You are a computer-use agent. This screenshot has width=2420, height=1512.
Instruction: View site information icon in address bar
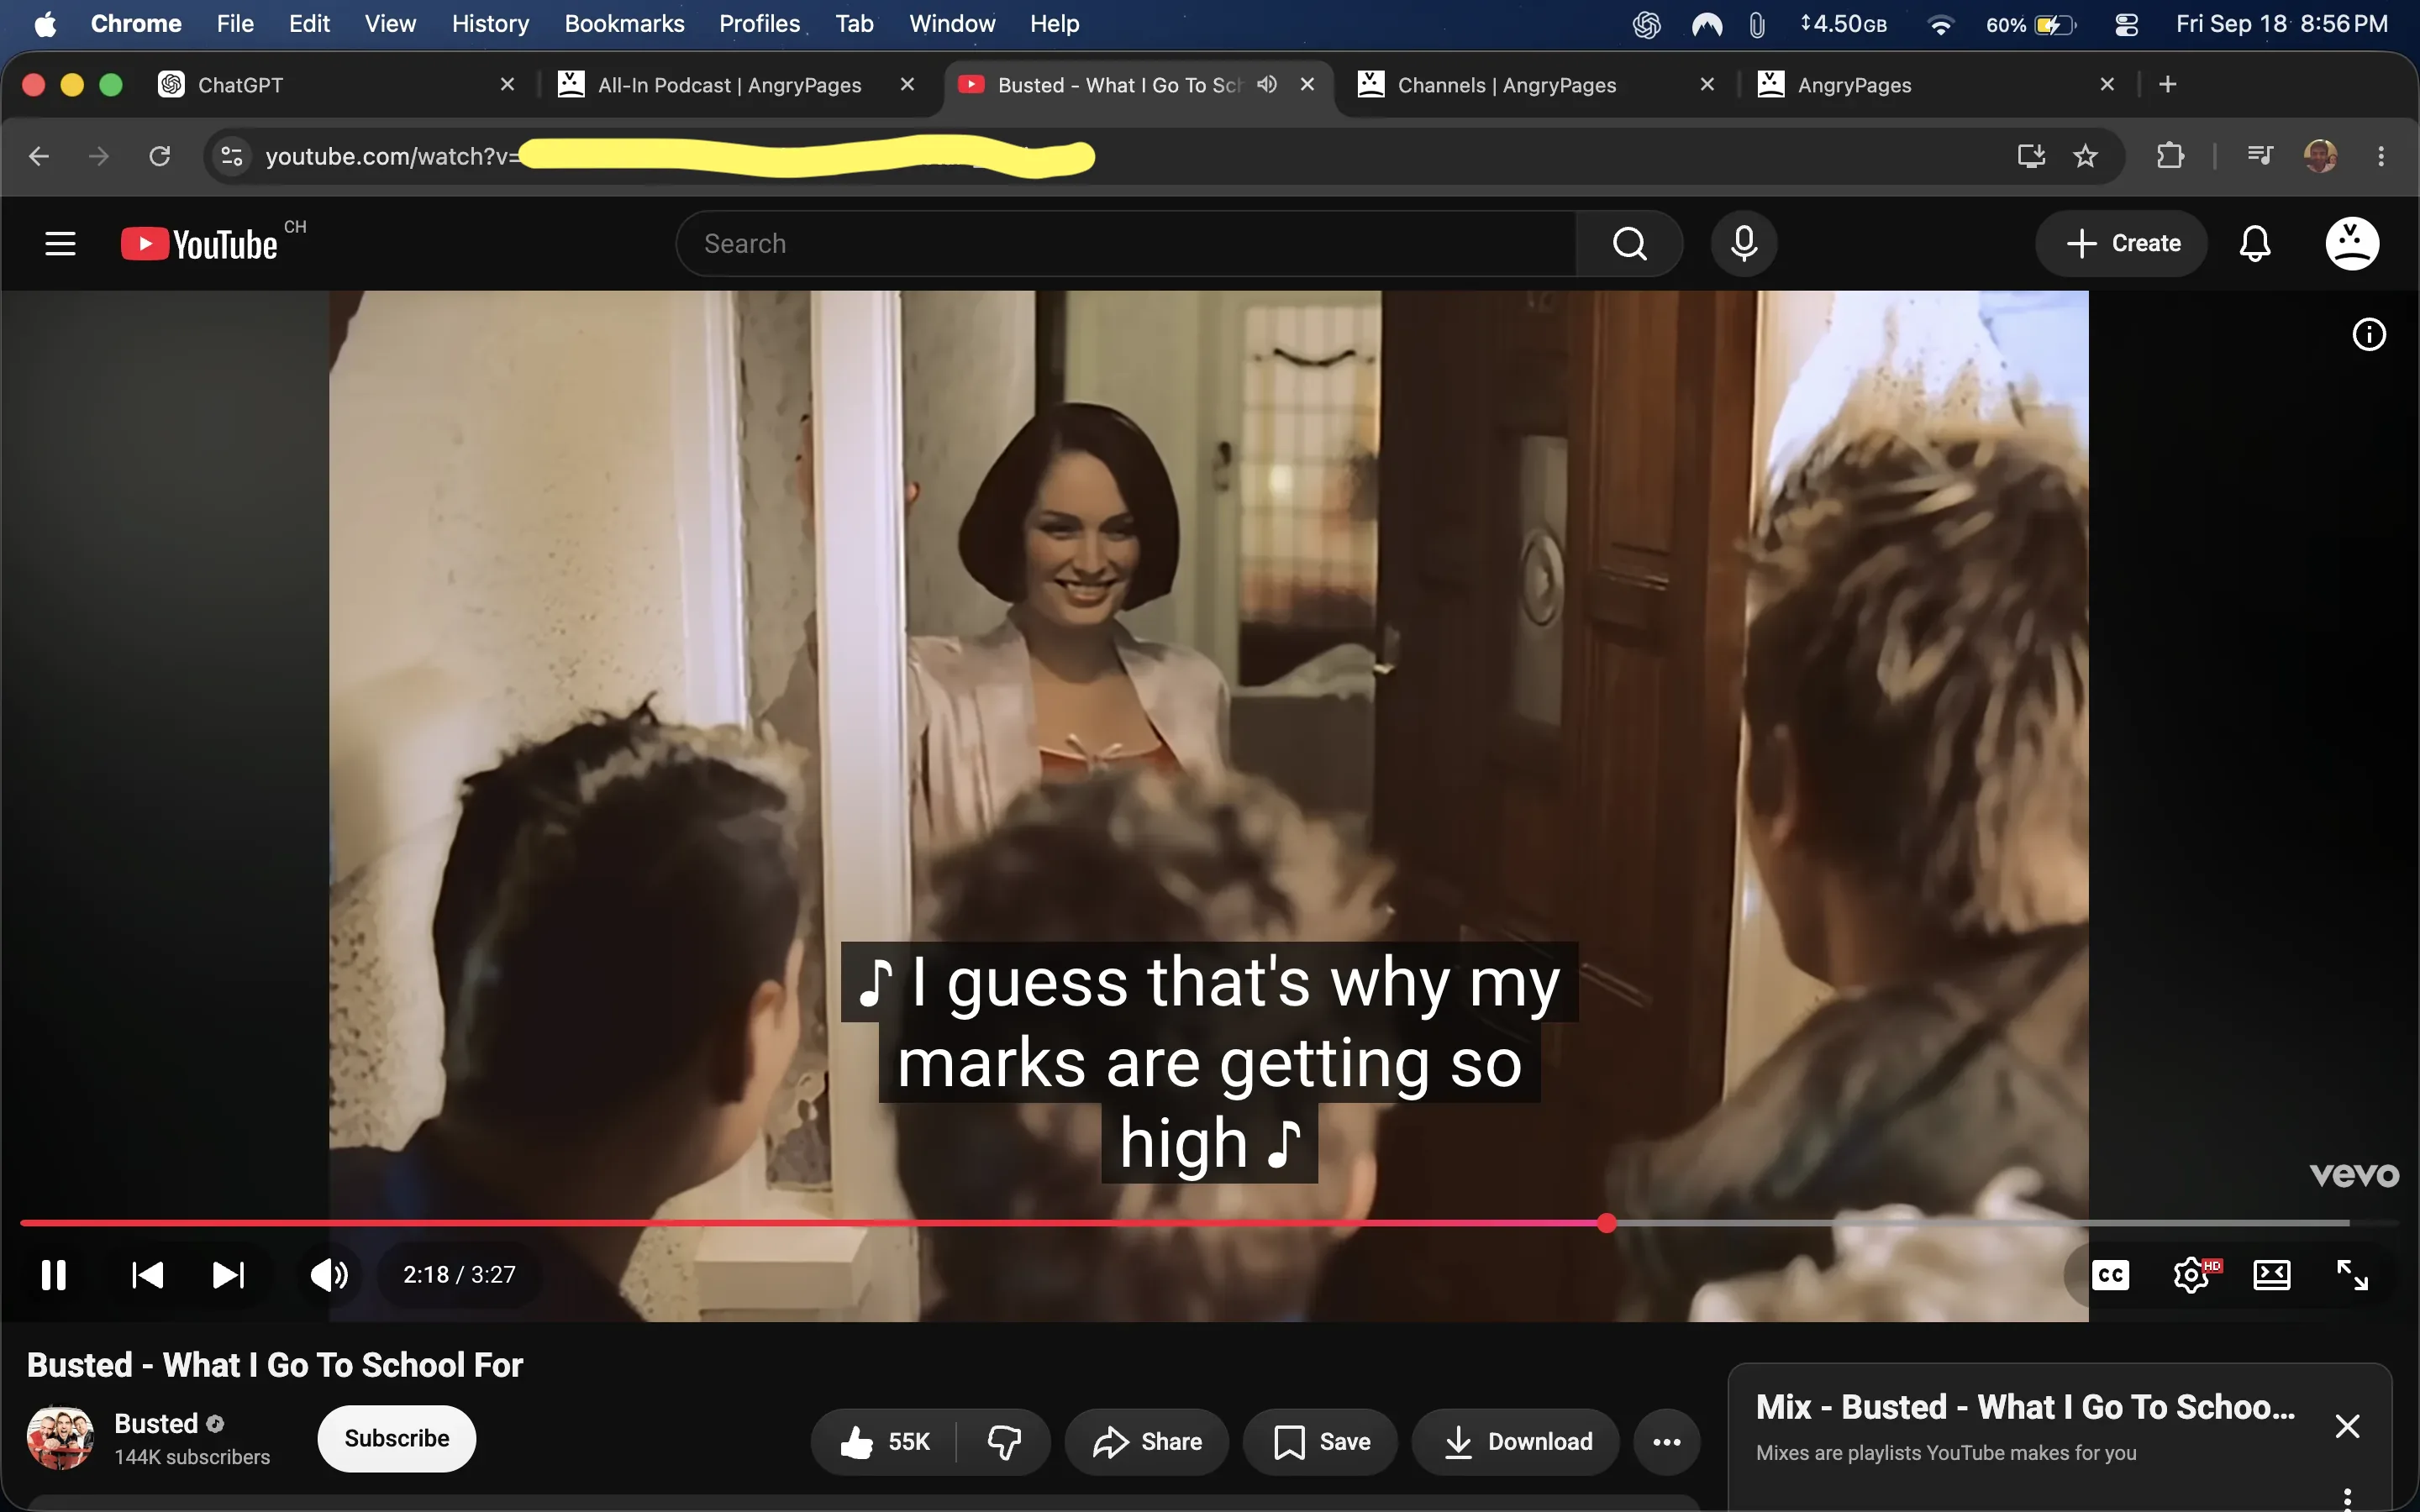(232, 156)
